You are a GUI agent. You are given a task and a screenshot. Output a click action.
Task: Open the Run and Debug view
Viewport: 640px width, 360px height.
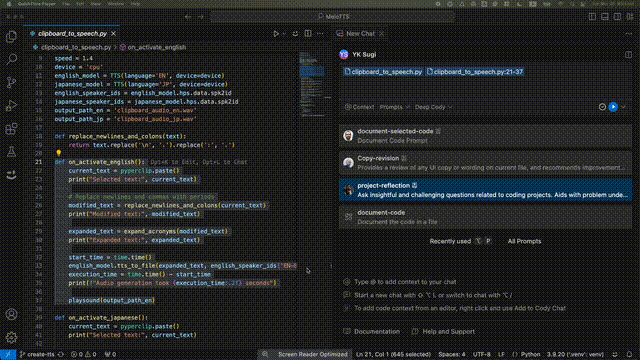coord(11,105)
